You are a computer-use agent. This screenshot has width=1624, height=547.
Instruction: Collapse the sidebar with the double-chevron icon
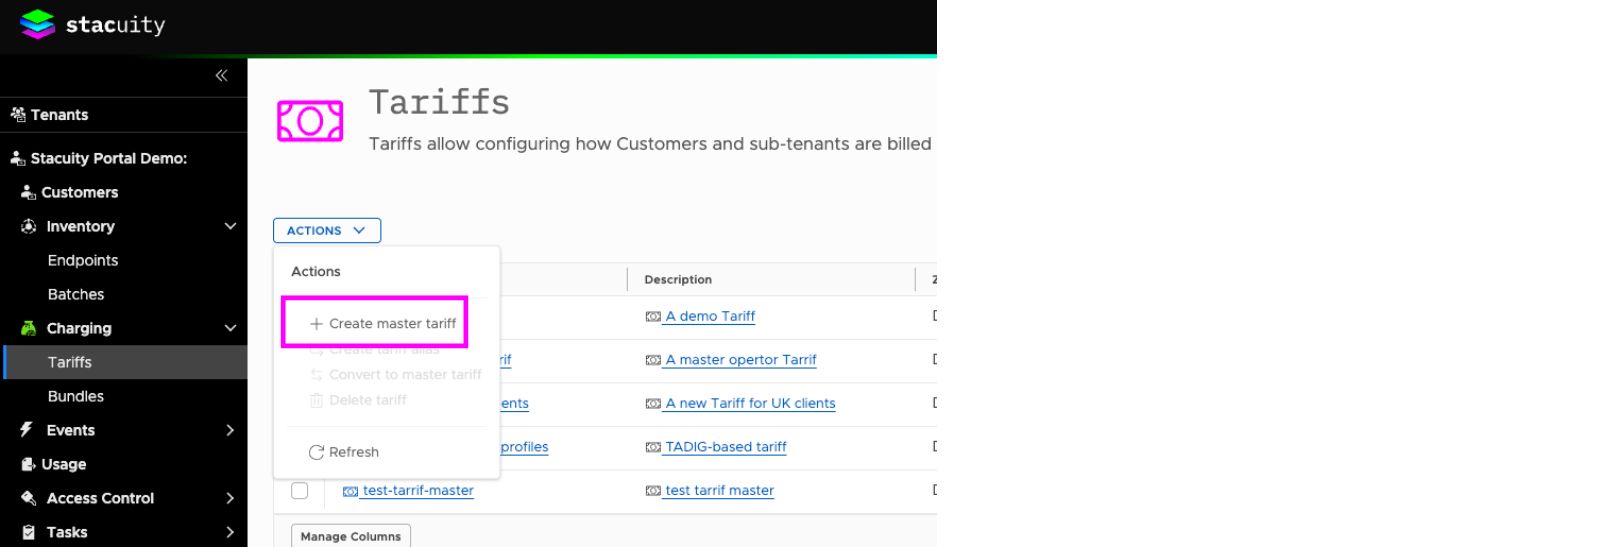pyautogui.click(x=221, y=76)
